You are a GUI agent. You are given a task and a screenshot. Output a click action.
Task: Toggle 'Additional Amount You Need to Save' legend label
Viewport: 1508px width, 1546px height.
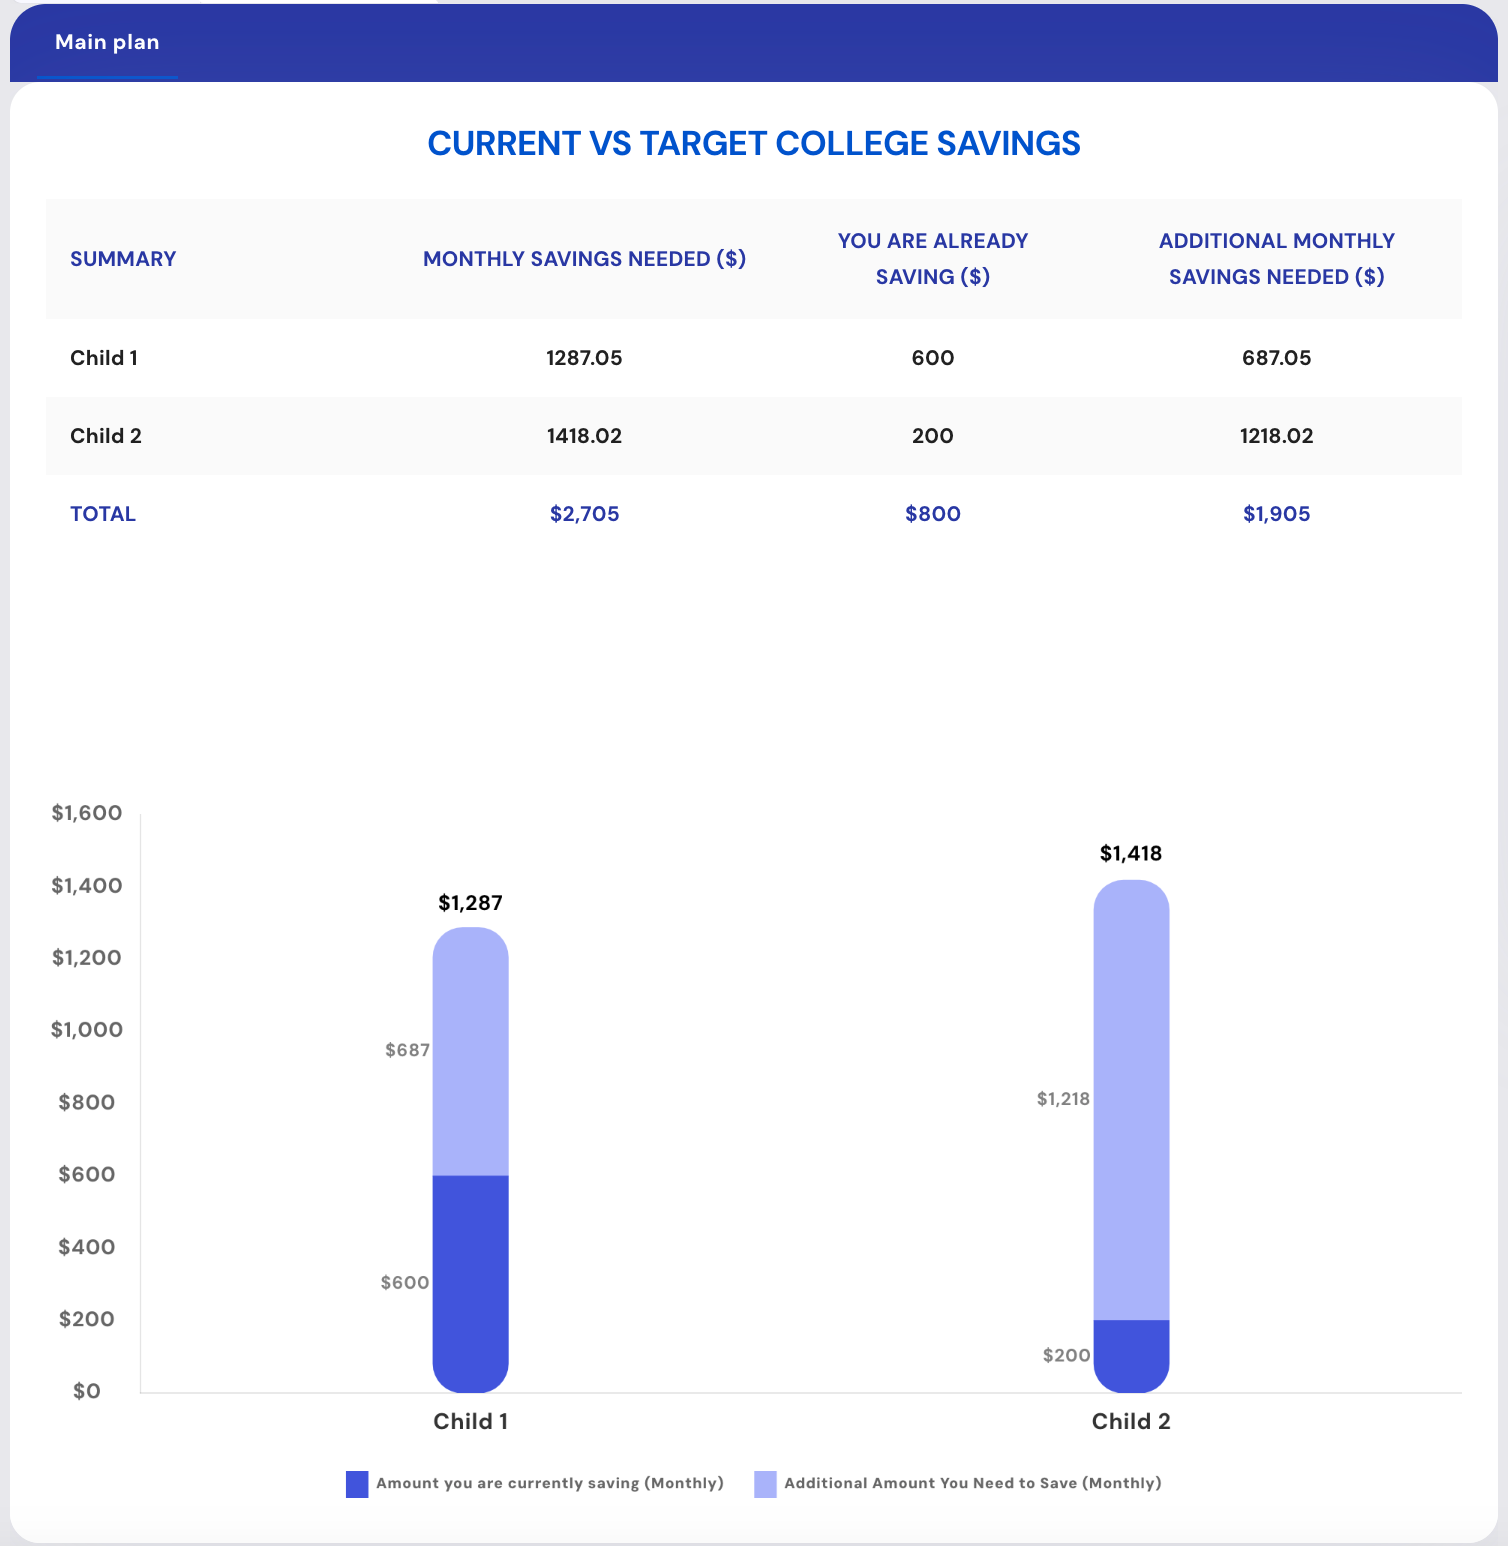[x=972, y=1483]
